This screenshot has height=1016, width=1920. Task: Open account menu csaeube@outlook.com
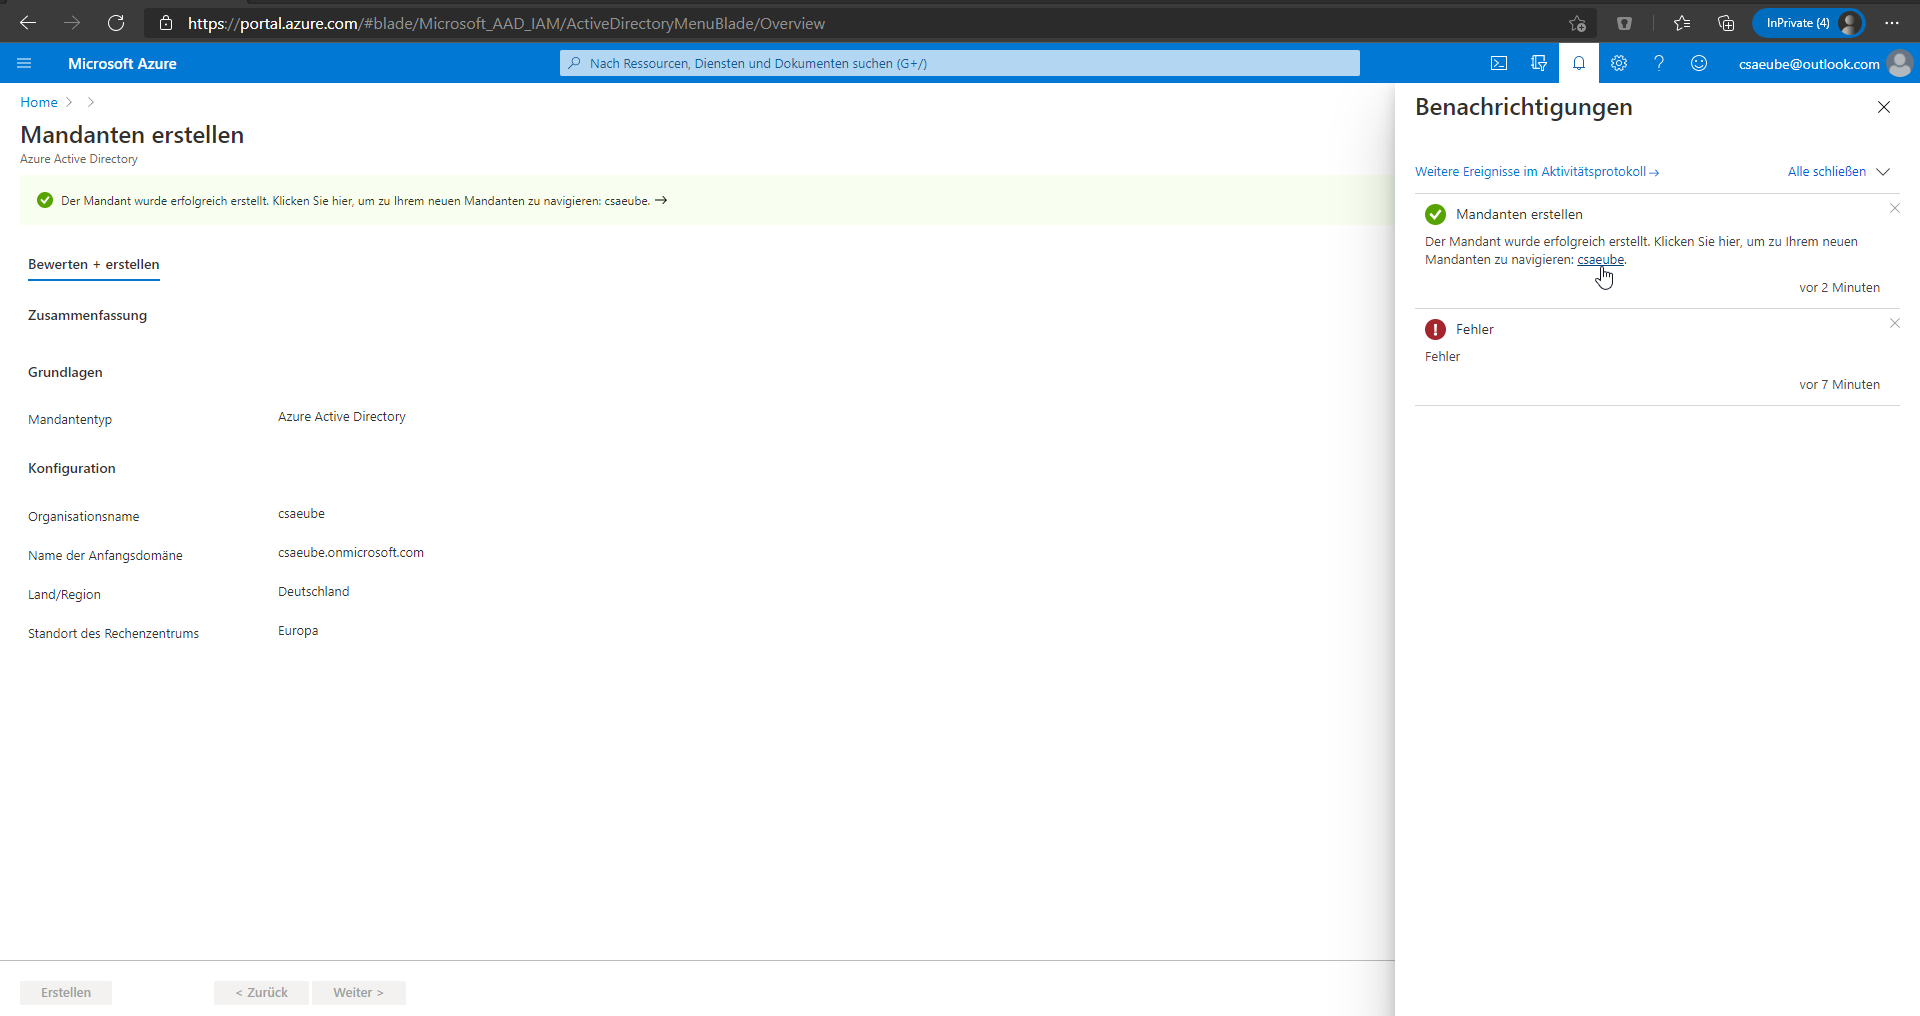pyautogui.click(x=1809, y=64)
